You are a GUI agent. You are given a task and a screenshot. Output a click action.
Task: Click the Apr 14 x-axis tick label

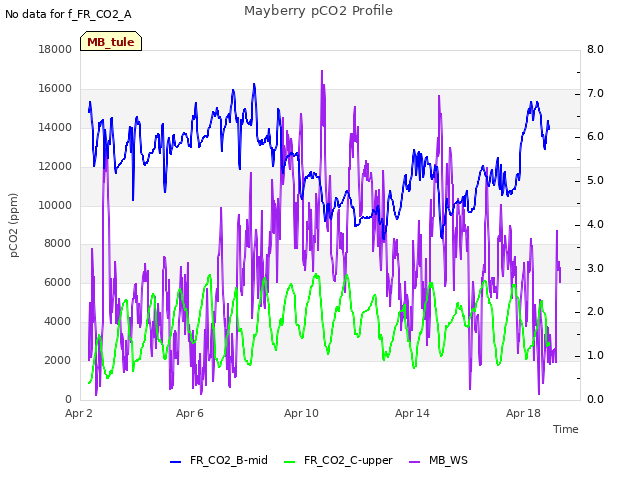412,413
